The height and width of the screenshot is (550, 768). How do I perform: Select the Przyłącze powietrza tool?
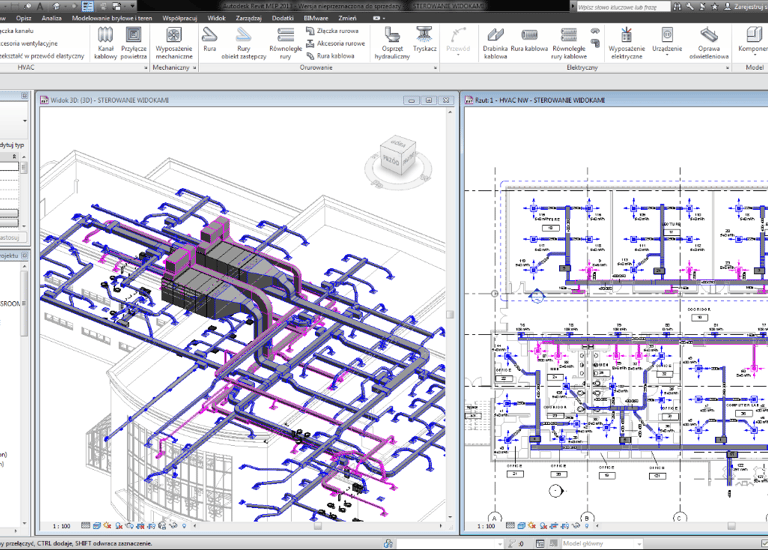[x=133, y=43]
